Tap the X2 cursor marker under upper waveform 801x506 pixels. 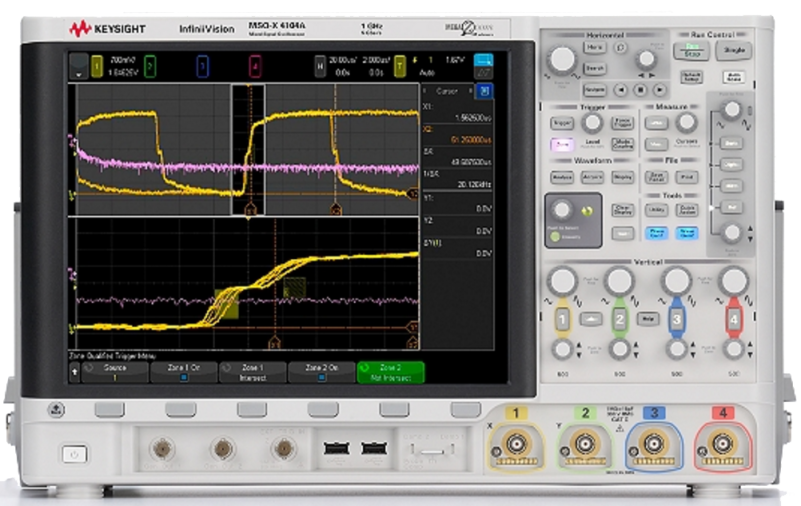coord(336,209)
